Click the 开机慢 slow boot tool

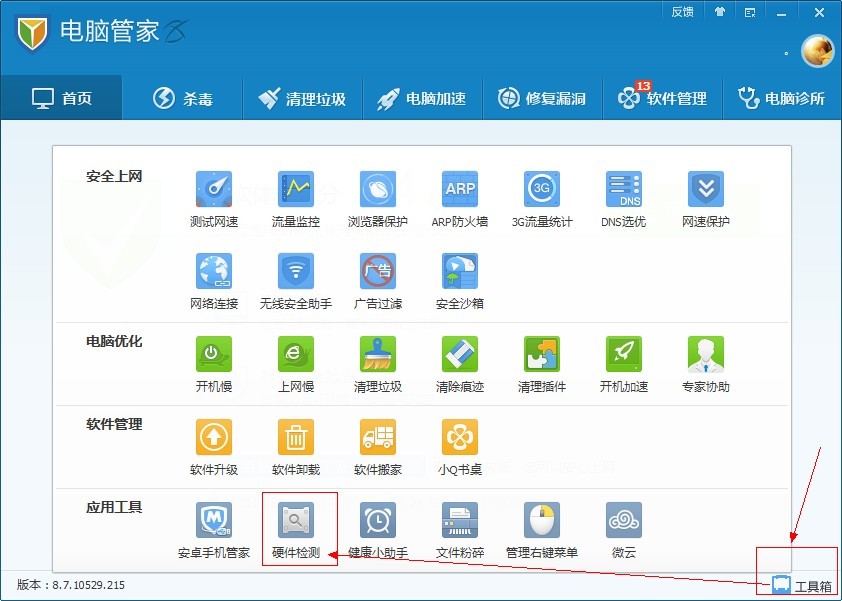pyautogui.click(x=214, y=365)
